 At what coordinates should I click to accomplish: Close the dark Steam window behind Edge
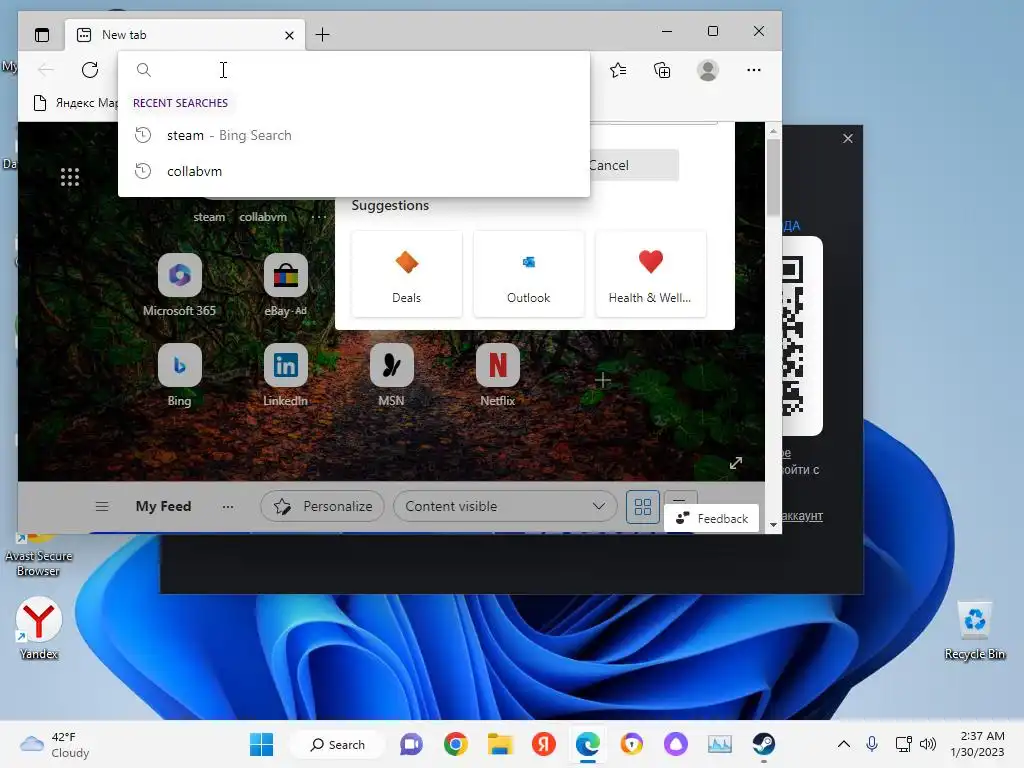(x=848, y=138)
